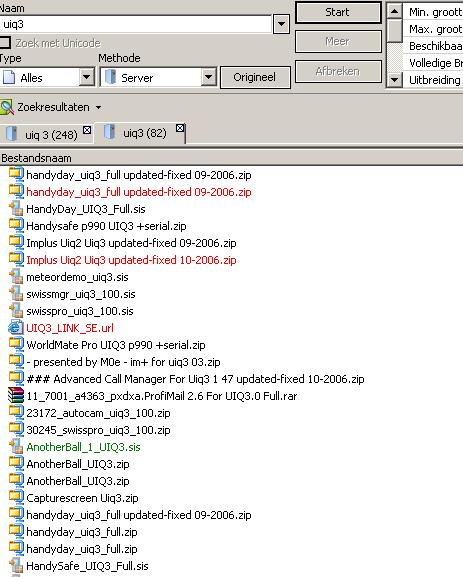Click the installer icon of meteordemo_uiq3.sis
The image size is (463, 577).
tap(16, 277)
